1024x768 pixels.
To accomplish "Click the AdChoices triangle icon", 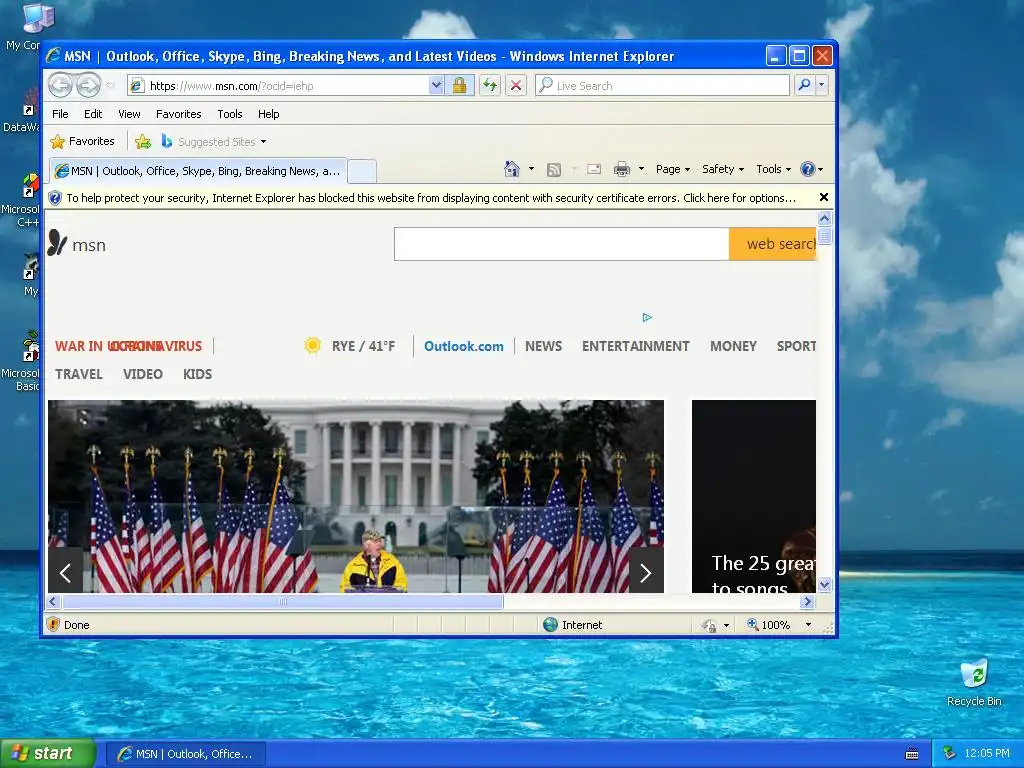I will coord(647,317).
